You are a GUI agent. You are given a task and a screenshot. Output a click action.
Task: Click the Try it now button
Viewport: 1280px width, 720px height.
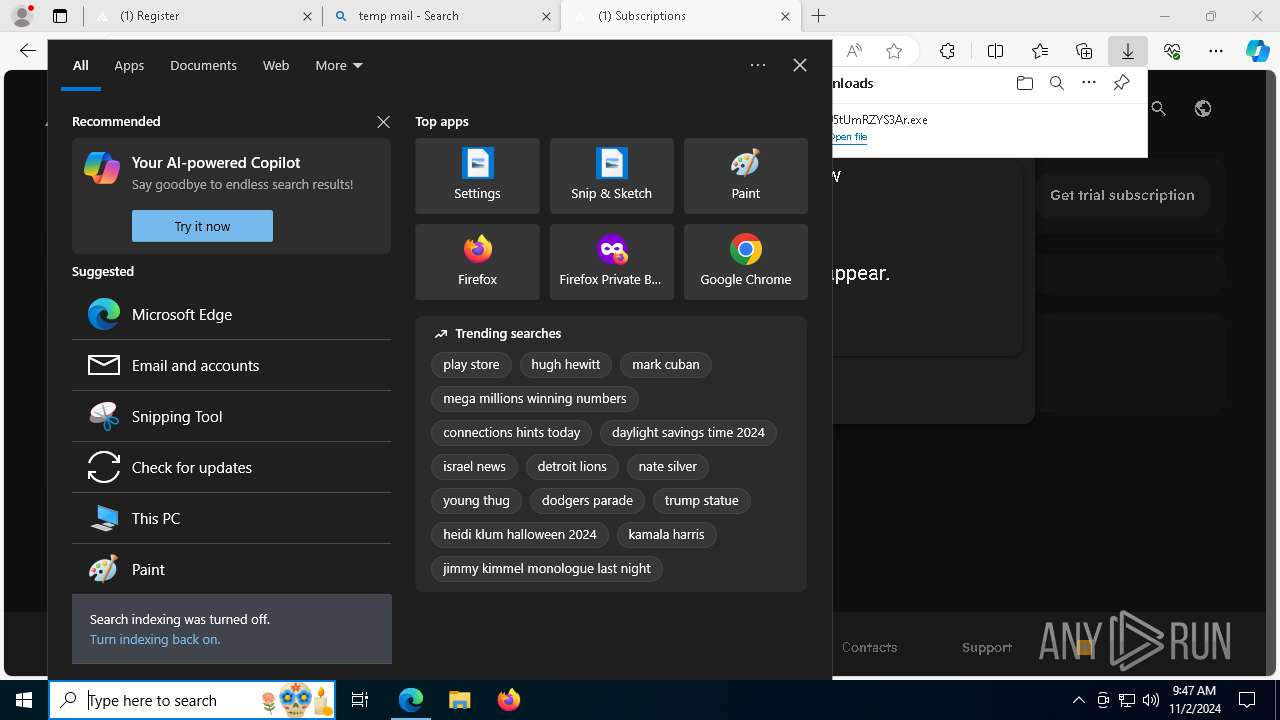click(x=202, y=226)
